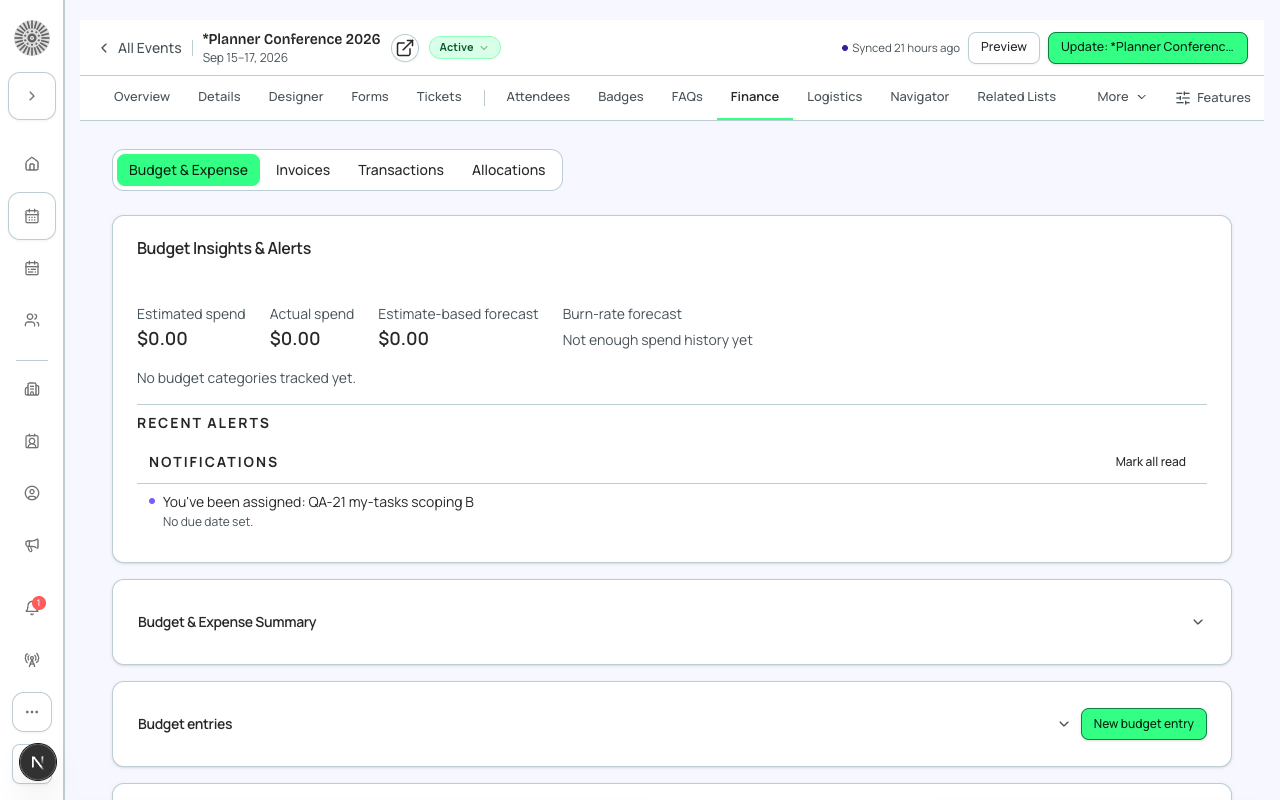The width and height of the screenshot is (1280, 800).
Task: Click the Estimate-based forecast label
Action: pyautogui.click(x=458, y=314)
